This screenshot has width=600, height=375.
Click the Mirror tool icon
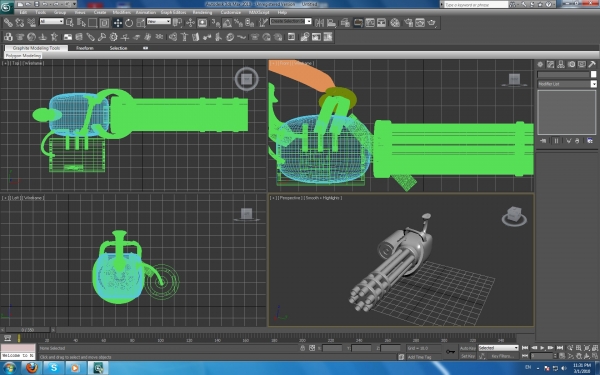point(319,23)
